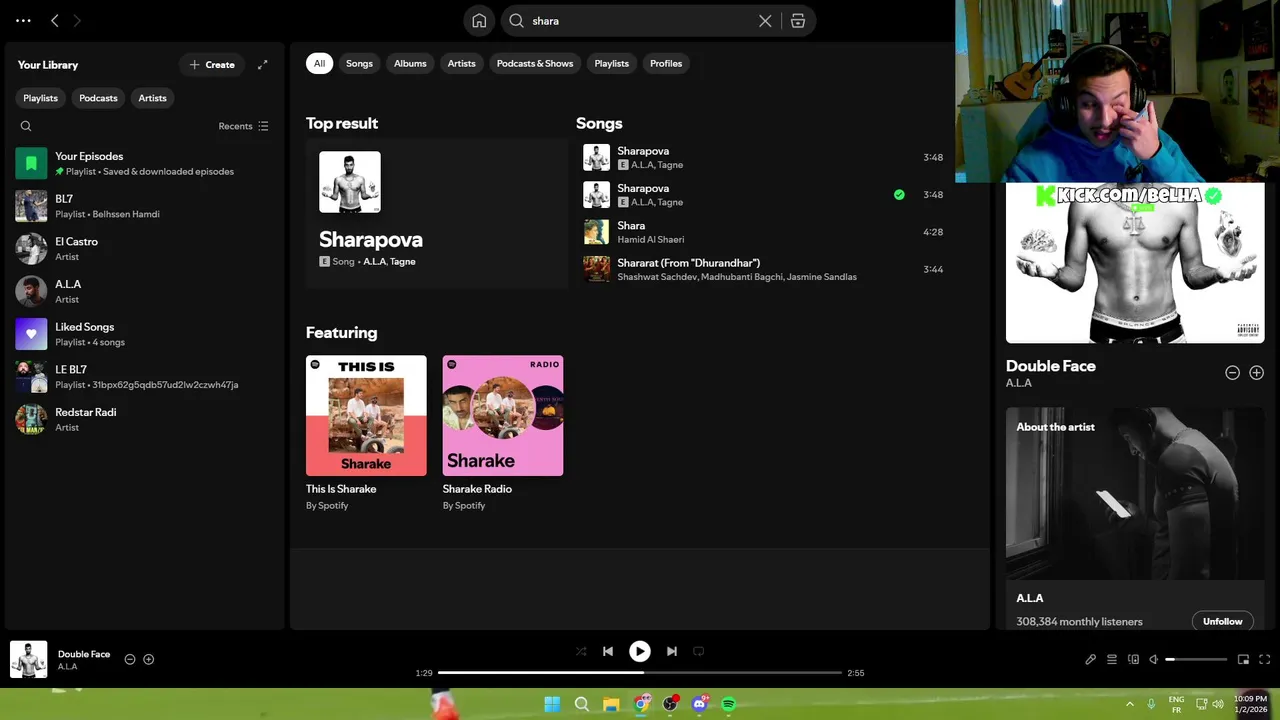The image size is (1280, 720).
Task: Filter library by Playlists
Action: point(41,98)
